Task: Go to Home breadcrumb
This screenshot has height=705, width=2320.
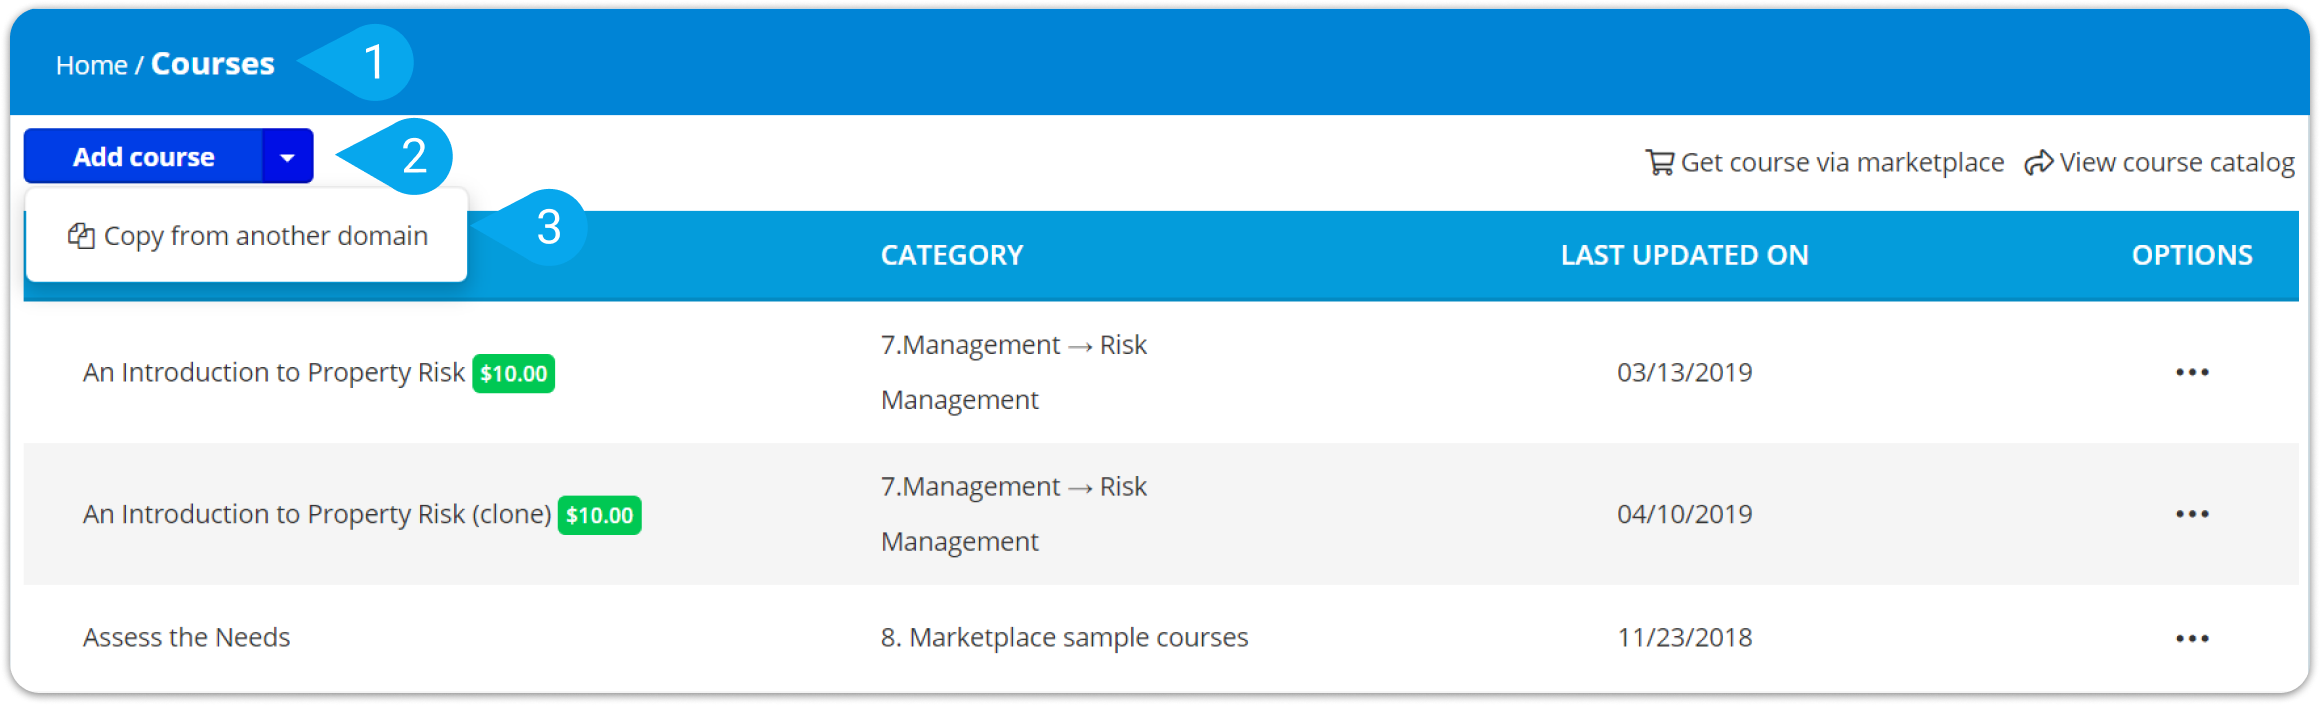Action: [91, 65]
